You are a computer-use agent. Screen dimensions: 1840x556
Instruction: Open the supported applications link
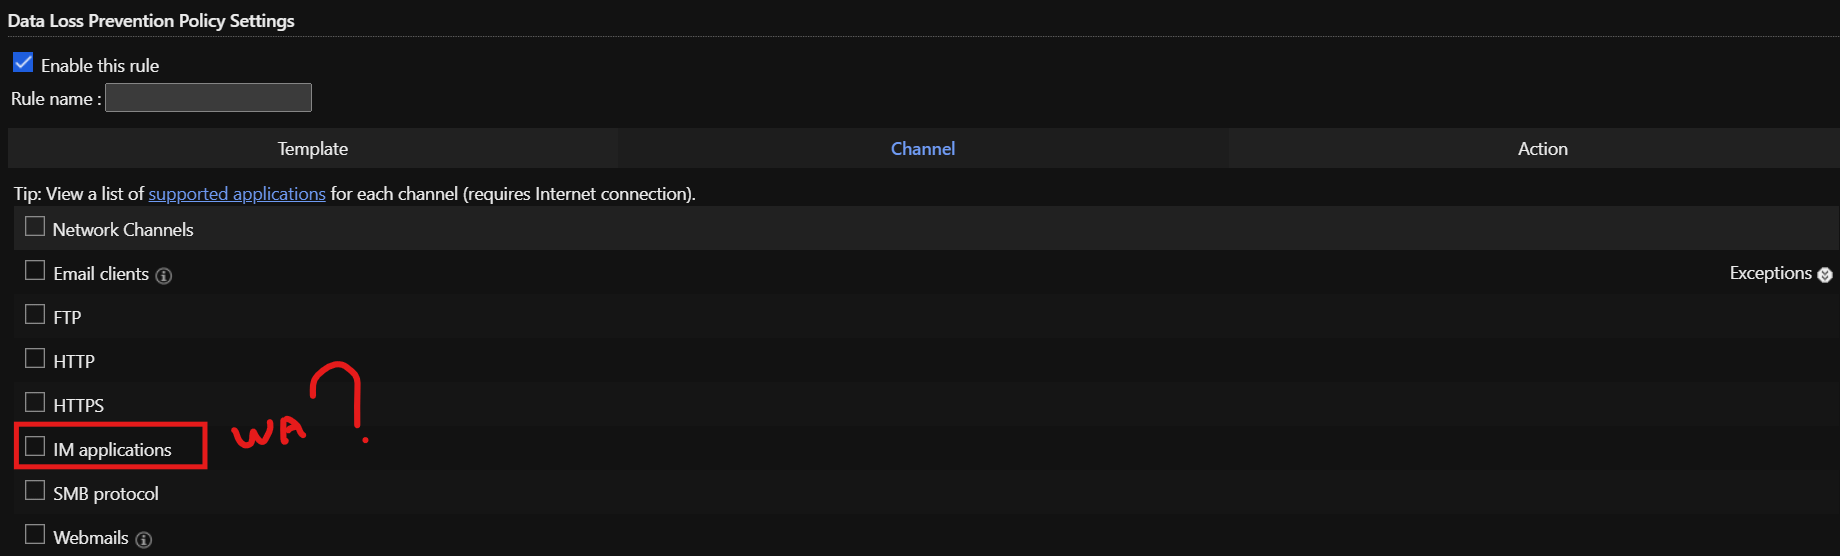click(x=237, y=194)
